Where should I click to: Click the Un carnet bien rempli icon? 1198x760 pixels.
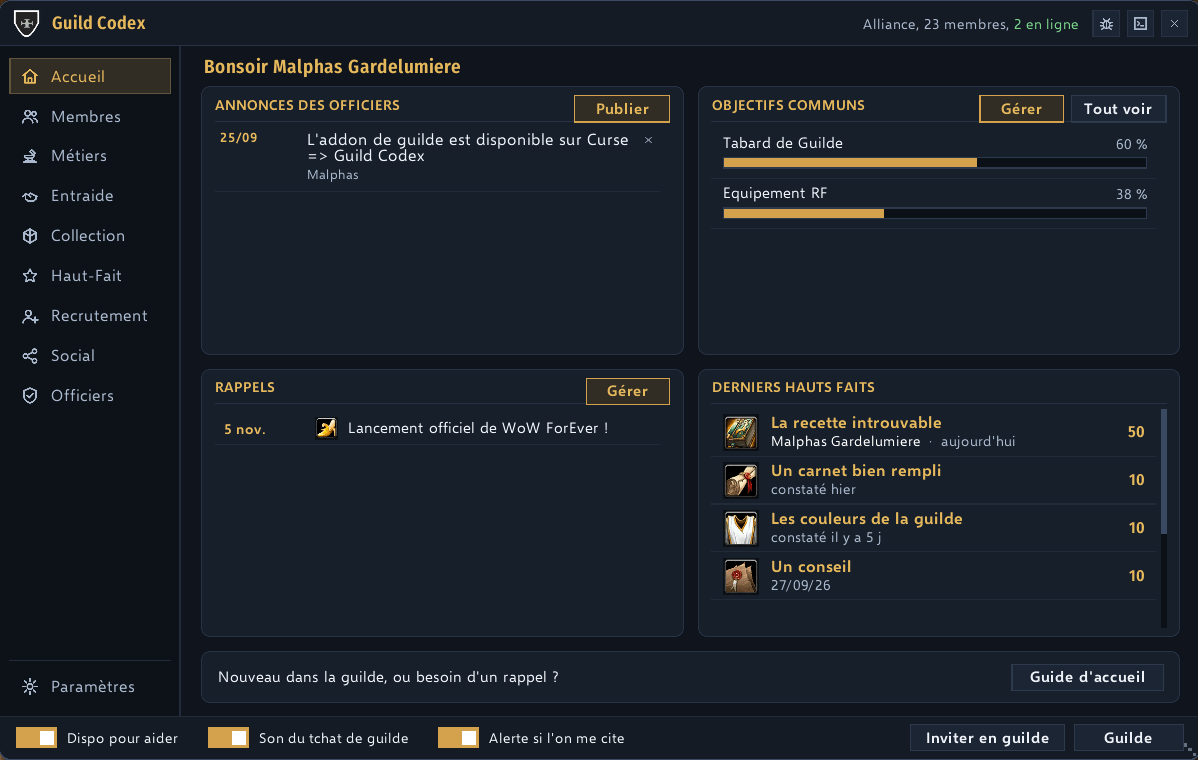(740, 480)
